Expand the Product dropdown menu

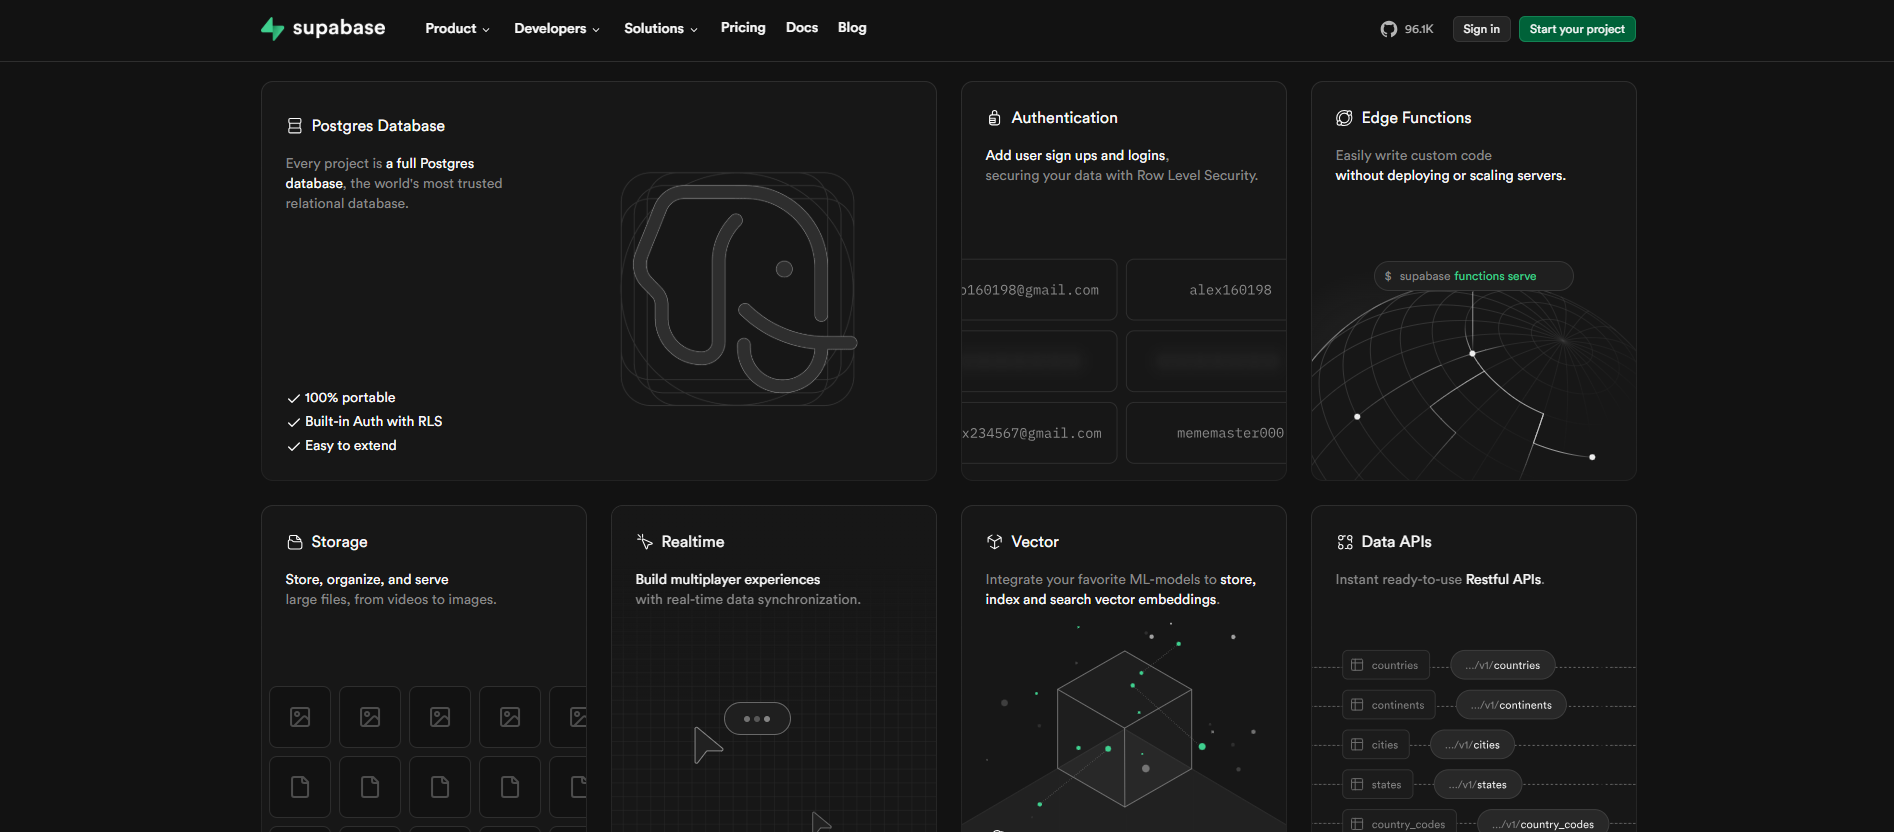(x=457, y=28)
